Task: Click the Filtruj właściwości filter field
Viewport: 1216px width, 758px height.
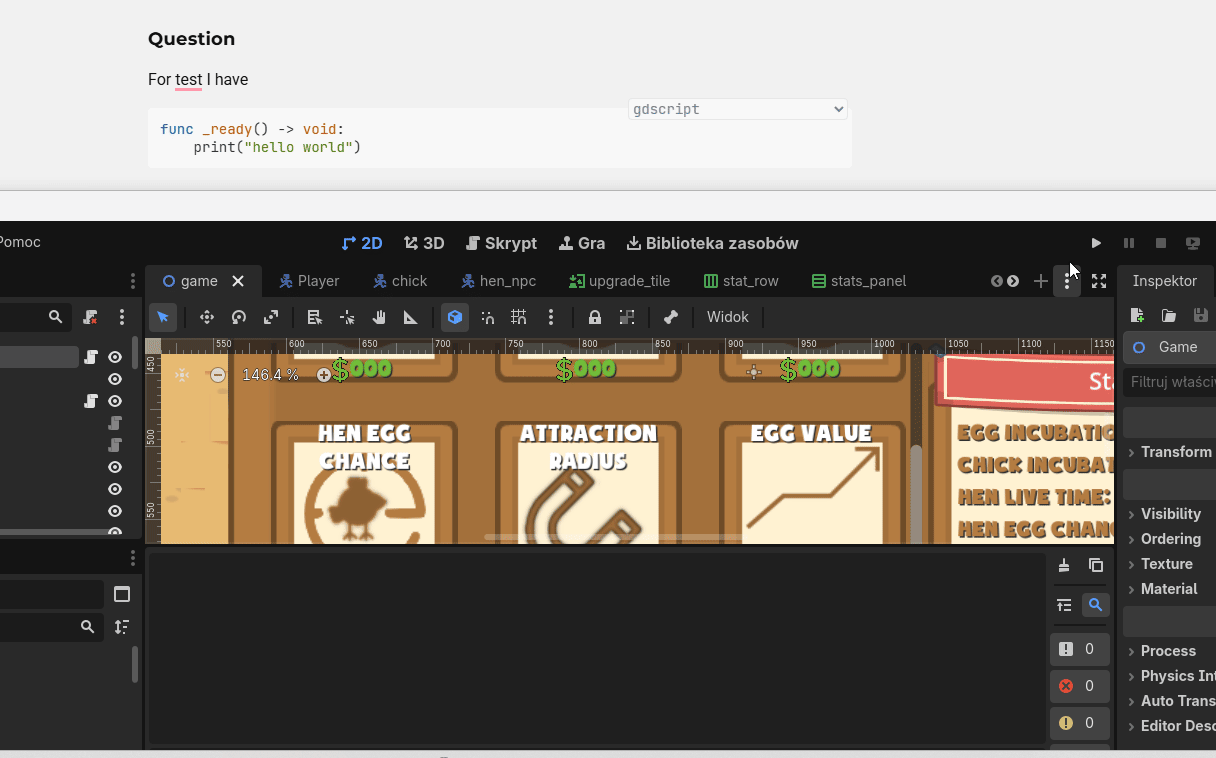Action: [1170, 382]
